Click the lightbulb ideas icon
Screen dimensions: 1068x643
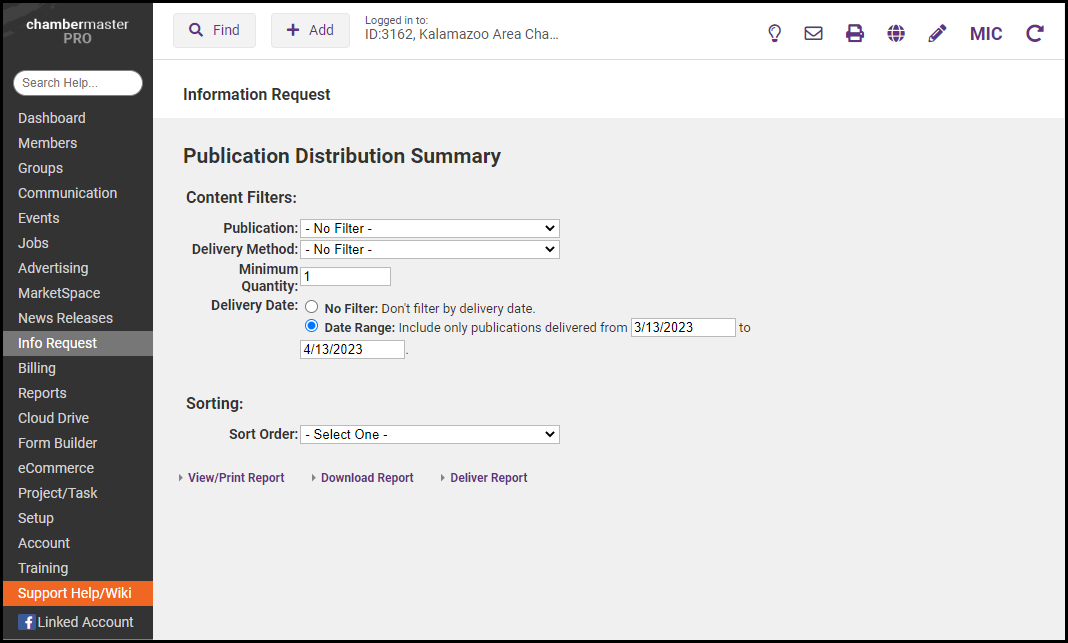(774, 33)
